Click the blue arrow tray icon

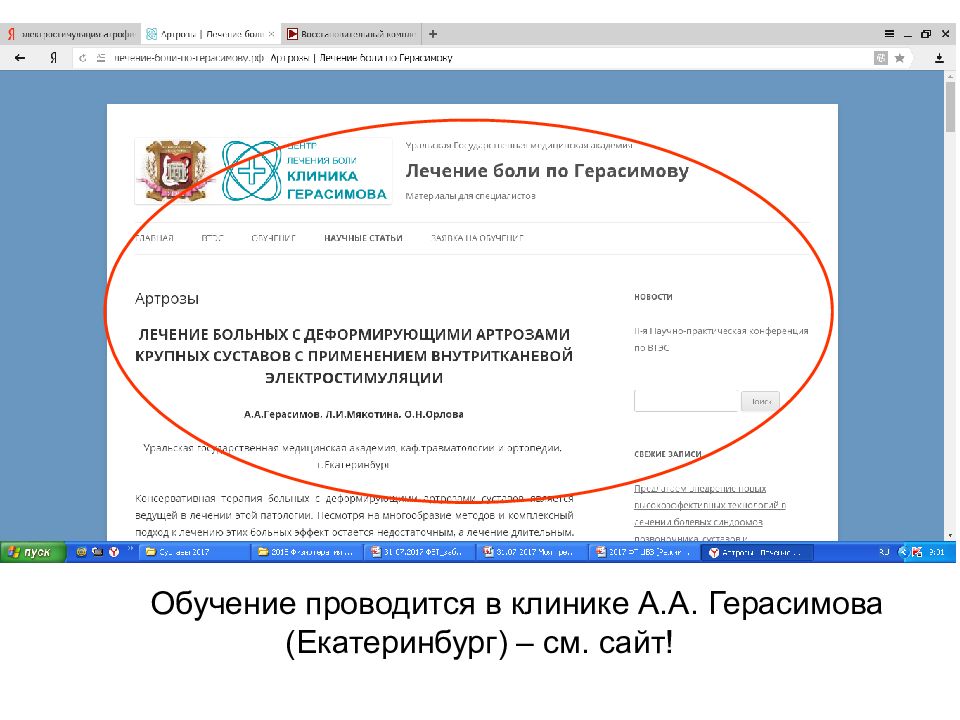[x=902, y=552]
